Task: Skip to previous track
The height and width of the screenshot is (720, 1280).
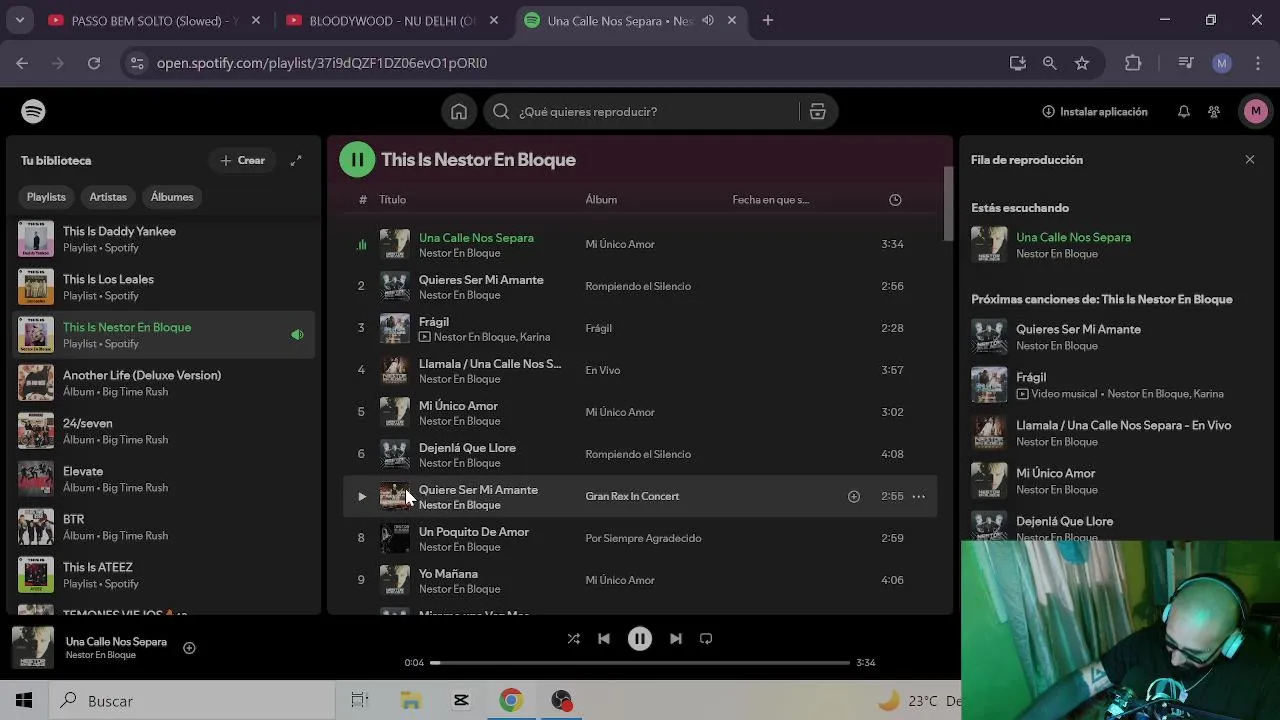Action: pos(603,639)
